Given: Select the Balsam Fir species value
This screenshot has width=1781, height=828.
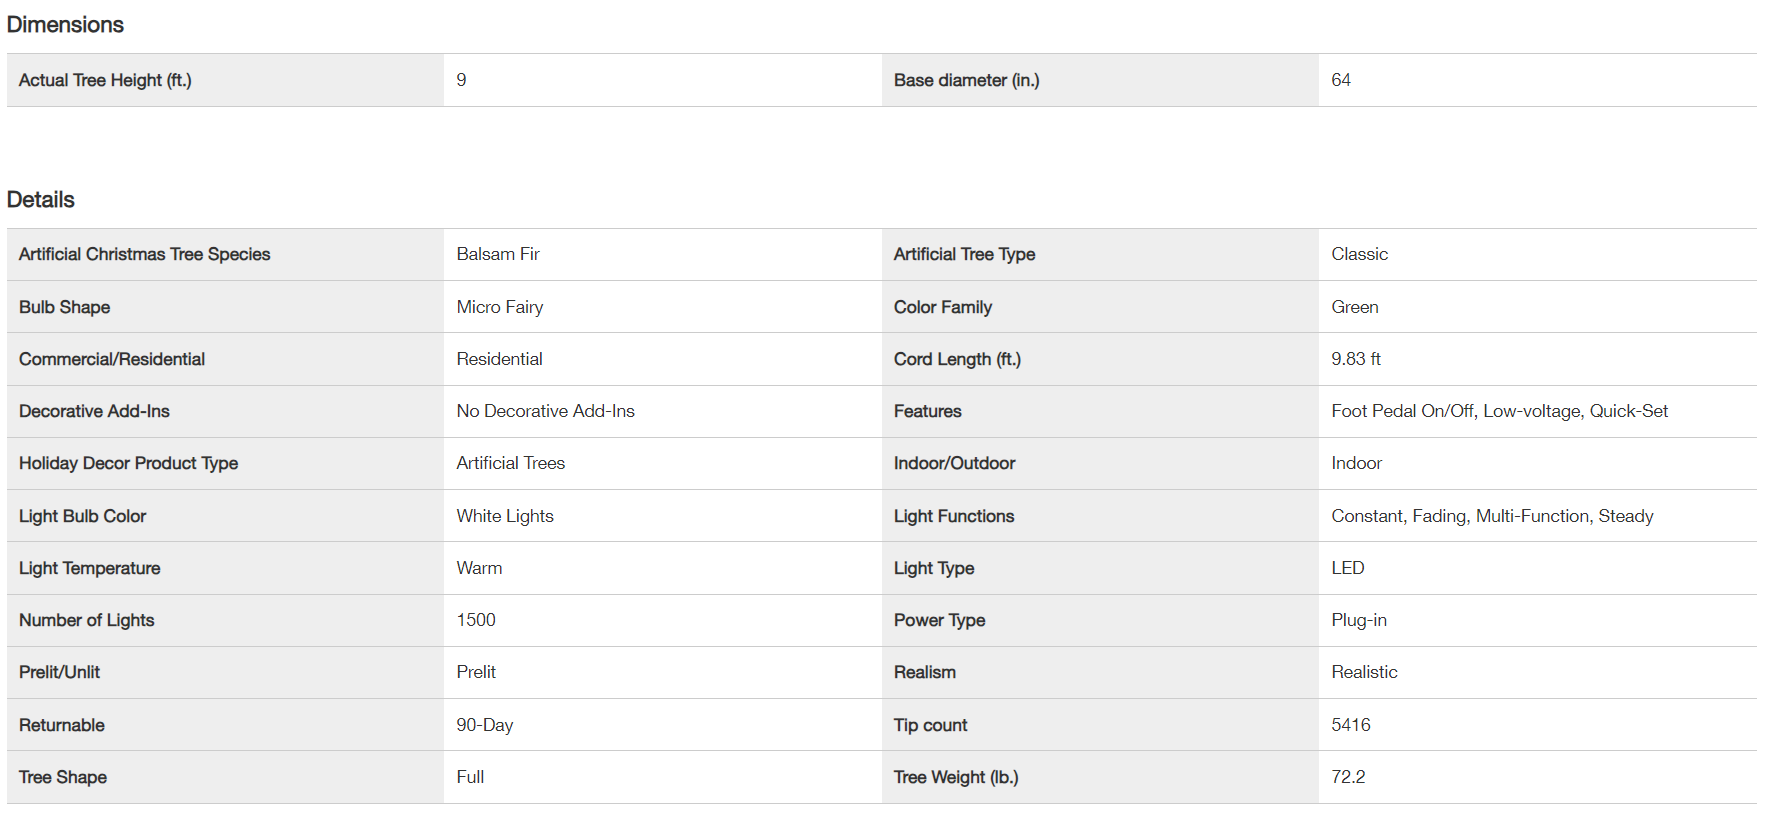Looking at the screenshot, I should [498, 254].
